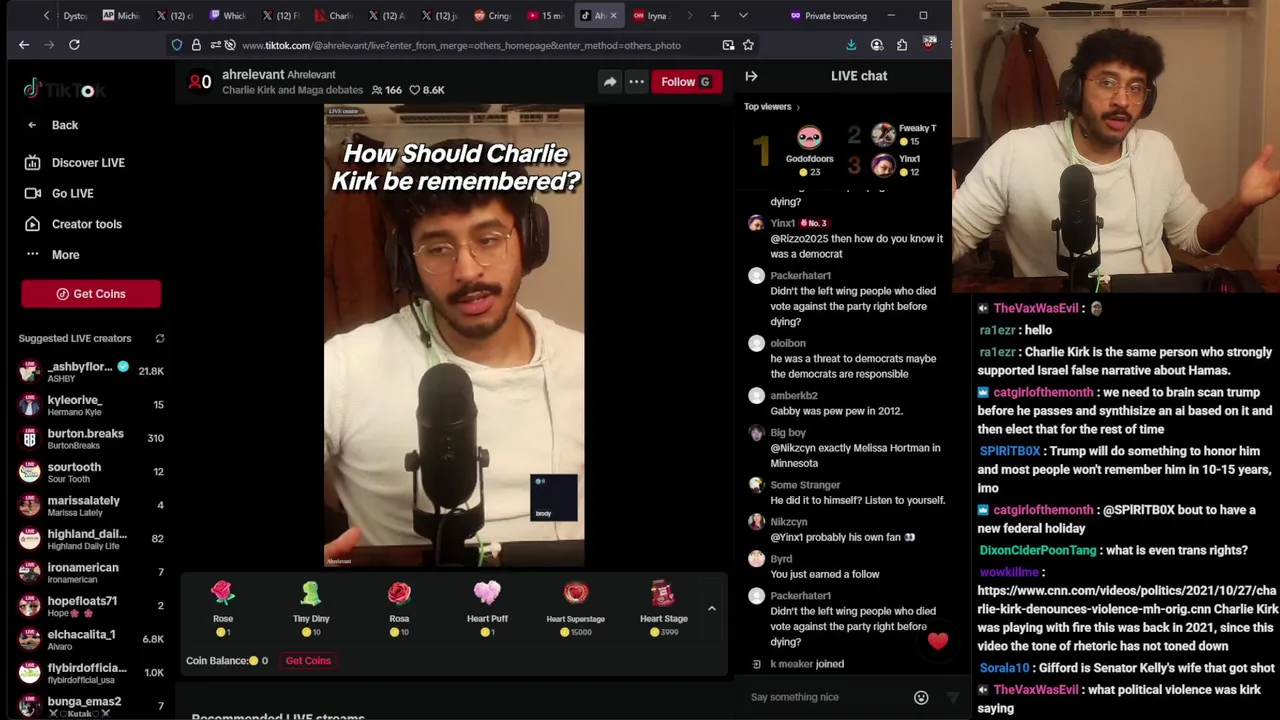
Task: Refresh the Suggested LIVE creators list
Action: (160, 339)
